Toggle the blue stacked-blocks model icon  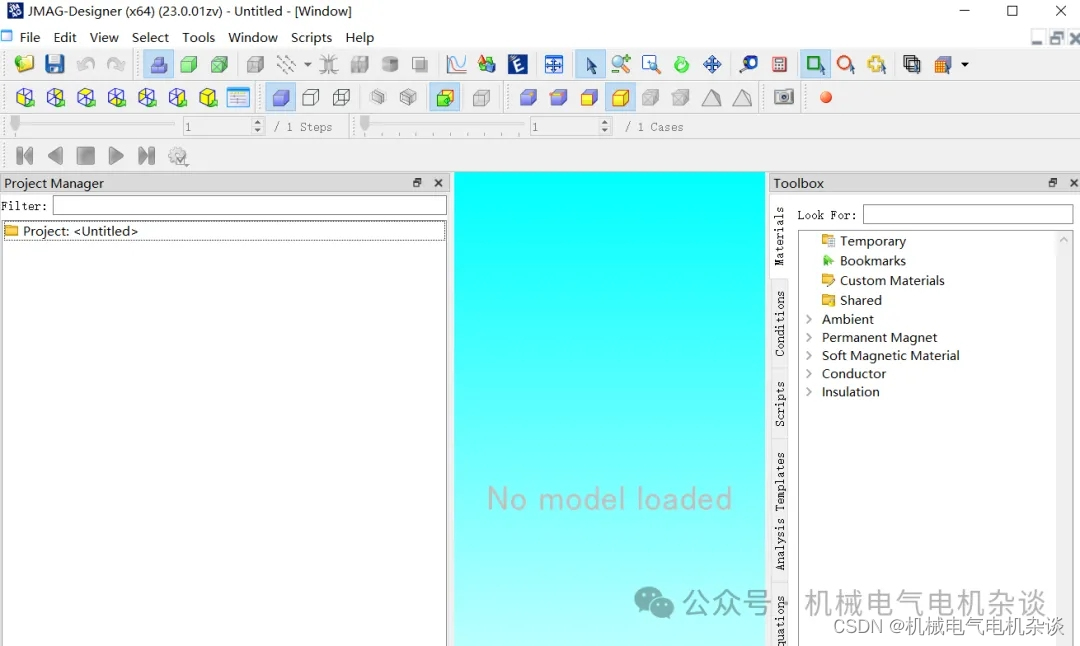coord(158,65)
